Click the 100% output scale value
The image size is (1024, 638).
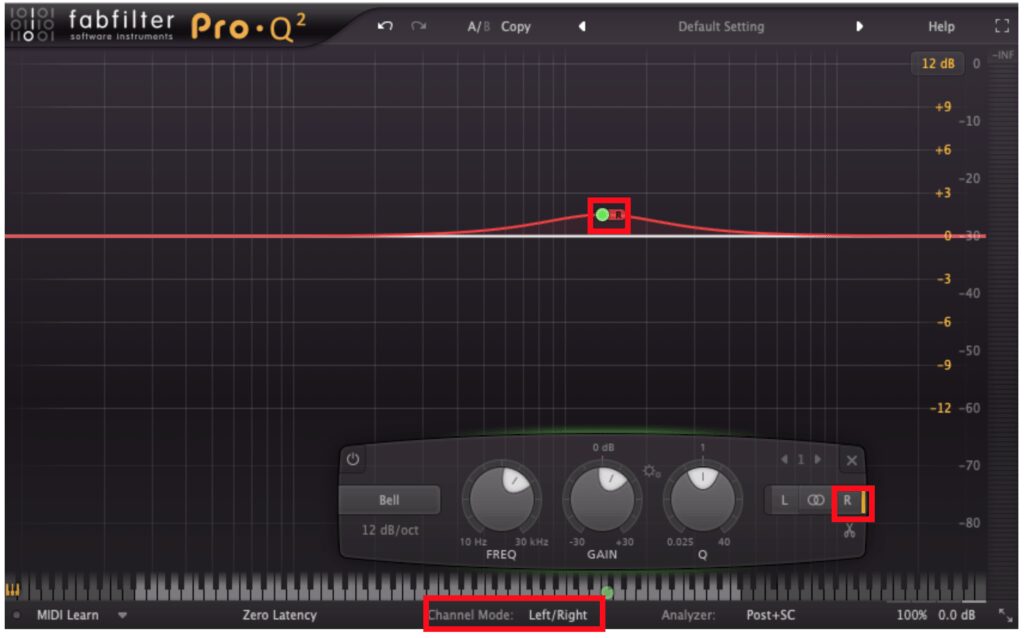click(x=911, y=615)
